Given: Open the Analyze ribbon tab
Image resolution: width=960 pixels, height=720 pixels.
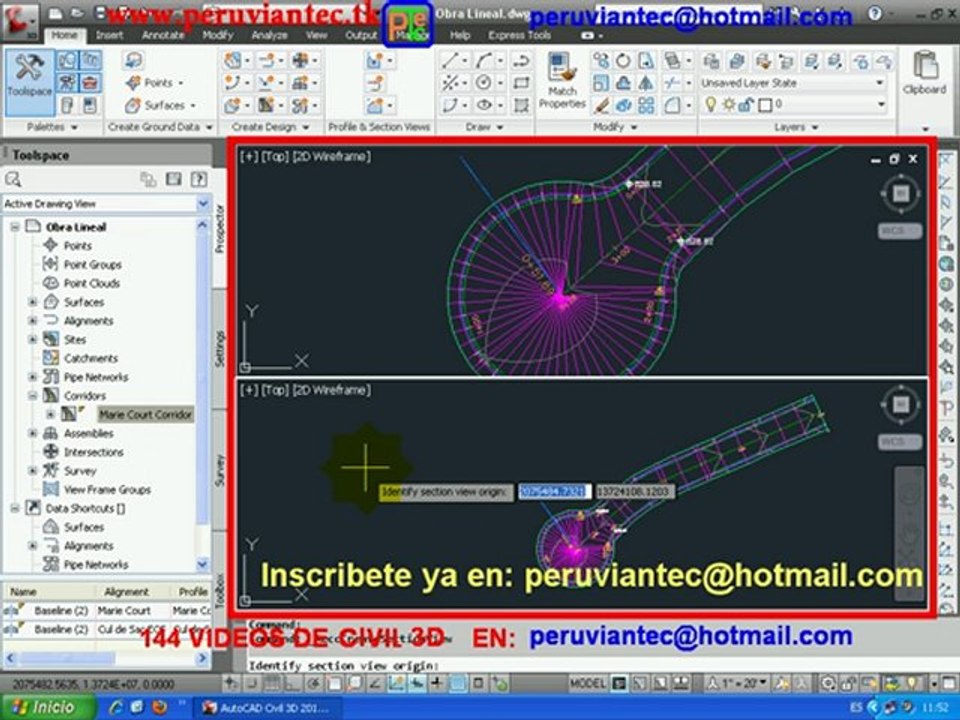Looking at the screenshot, I should pyautogui.click(x=269, y=36).
